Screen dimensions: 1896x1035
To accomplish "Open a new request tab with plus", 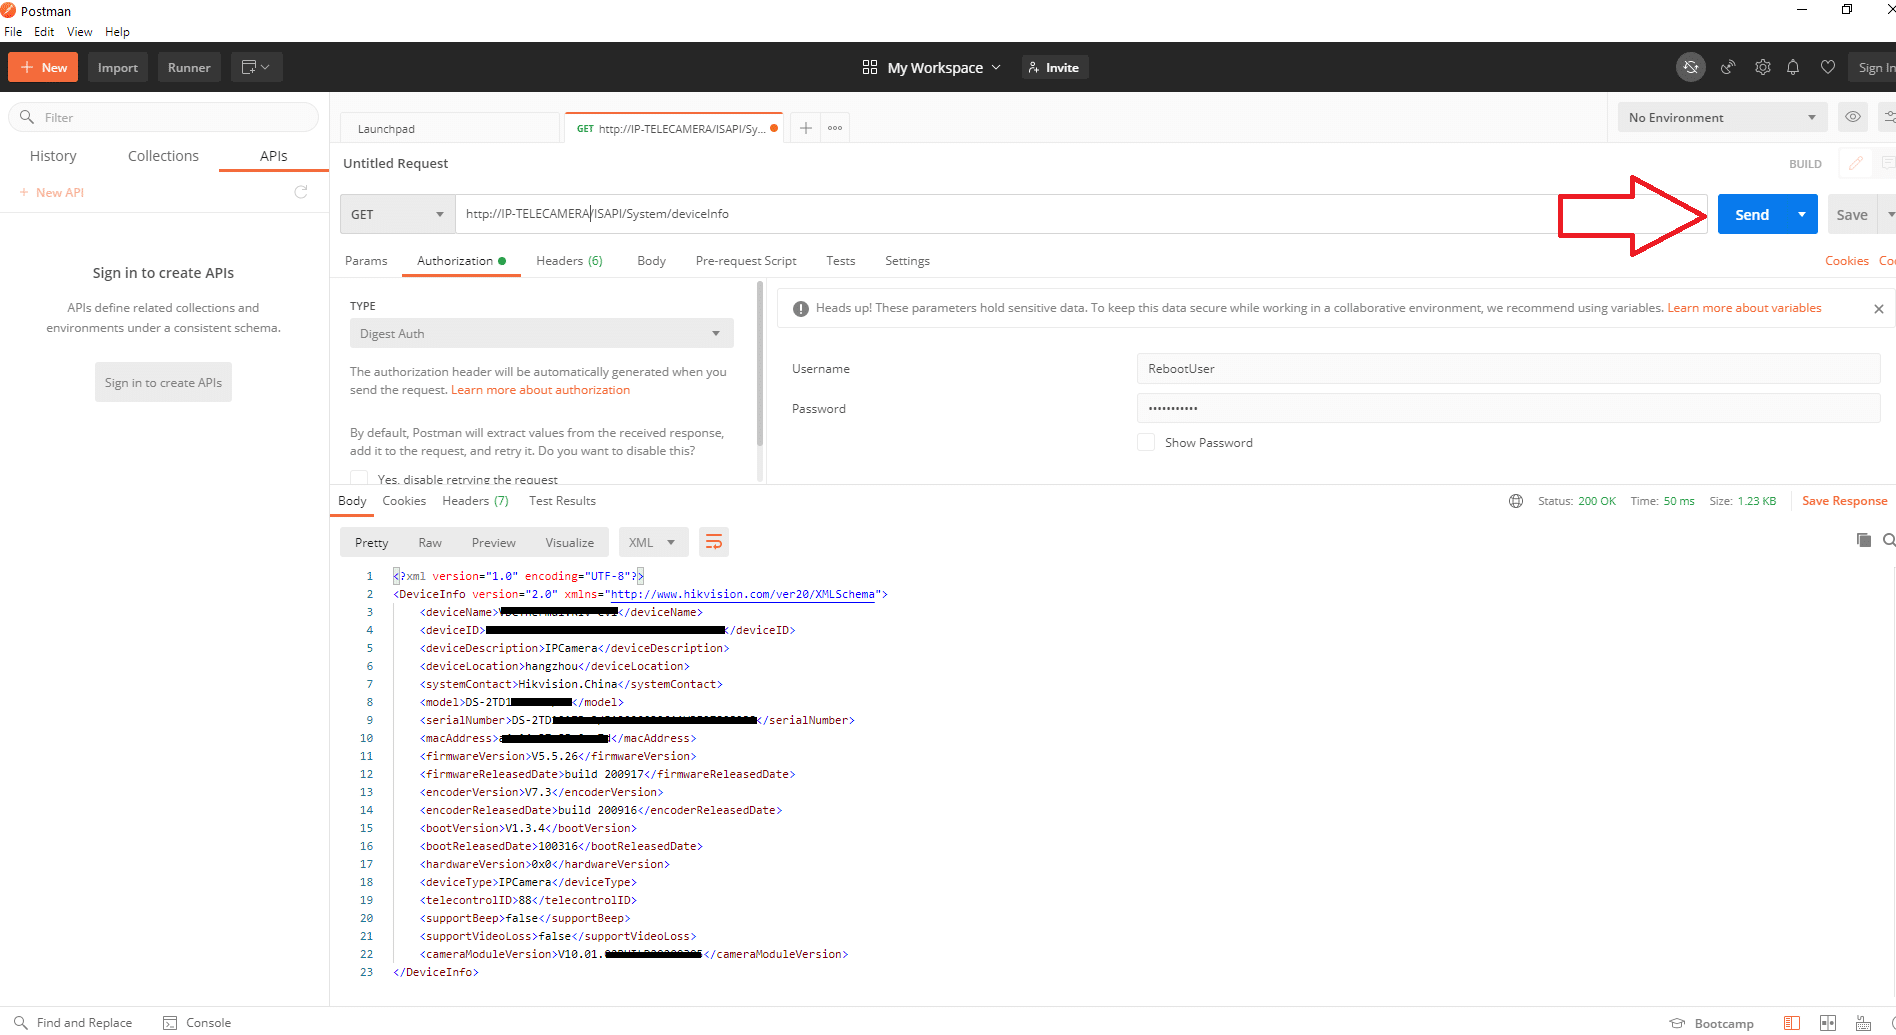I will pos(805,128).
